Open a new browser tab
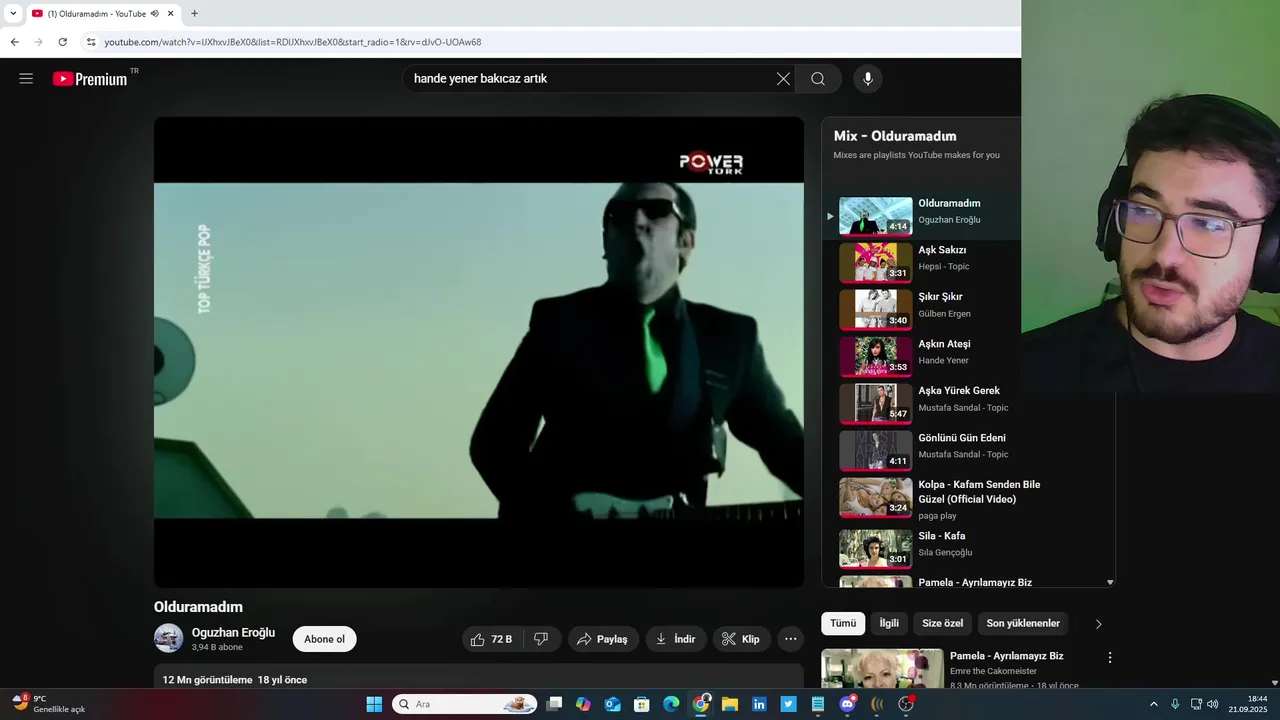This screenshot has width=1280, height=720. coord(194,14)
